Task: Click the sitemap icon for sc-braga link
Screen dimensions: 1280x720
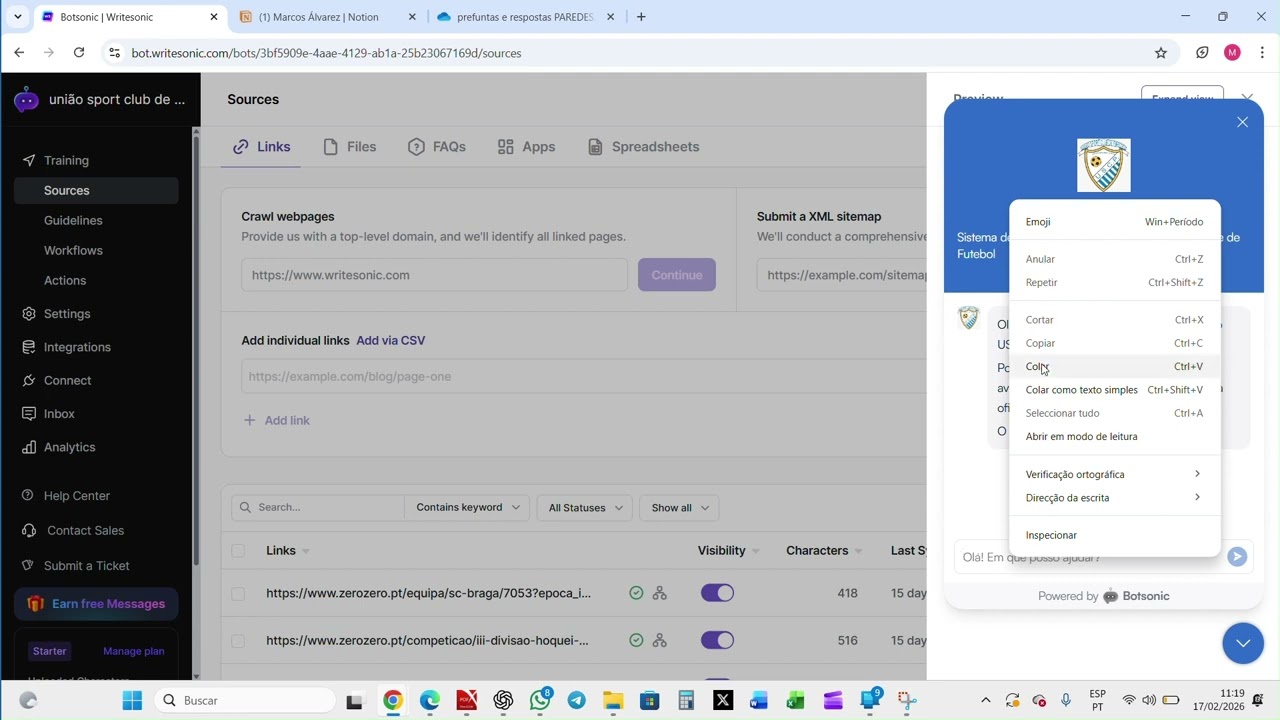Action: pyautogui.click(x=659, y=593)
